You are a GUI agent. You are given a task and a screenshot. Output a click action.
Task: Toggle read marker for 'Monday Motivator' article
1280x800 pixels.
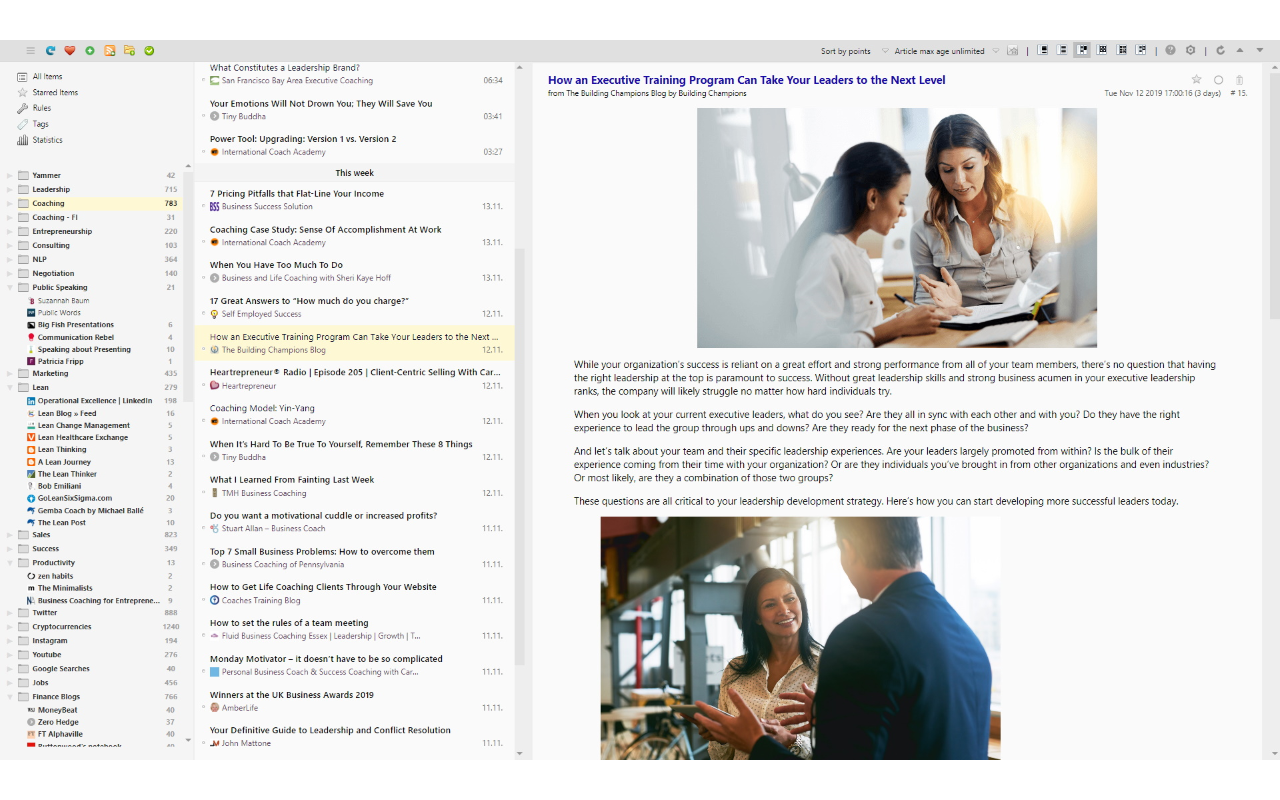coord(203,673)
